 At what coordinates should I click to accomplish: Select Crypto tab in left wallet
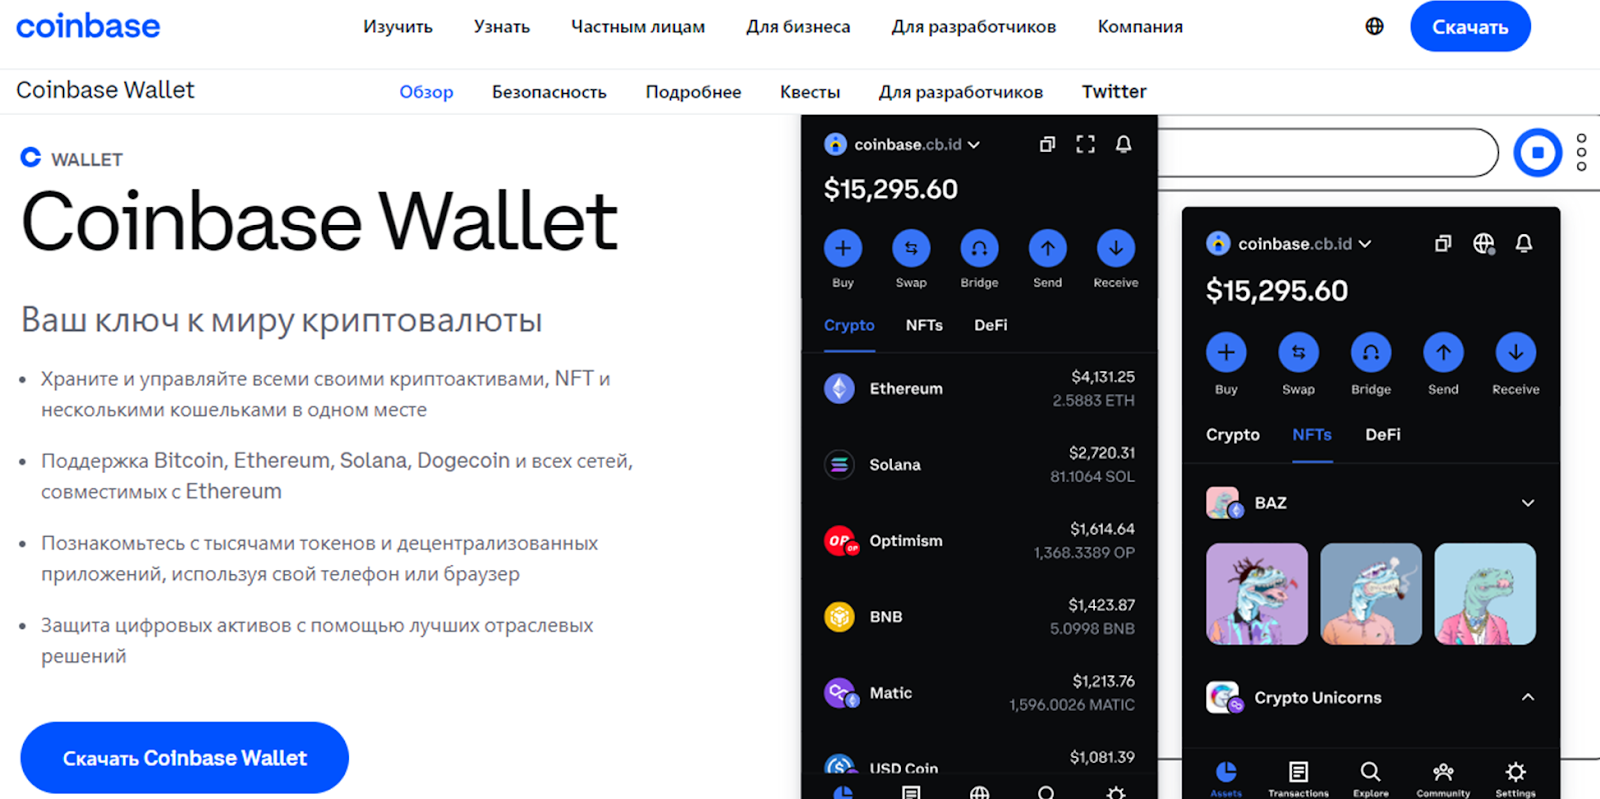coord(849,326)
